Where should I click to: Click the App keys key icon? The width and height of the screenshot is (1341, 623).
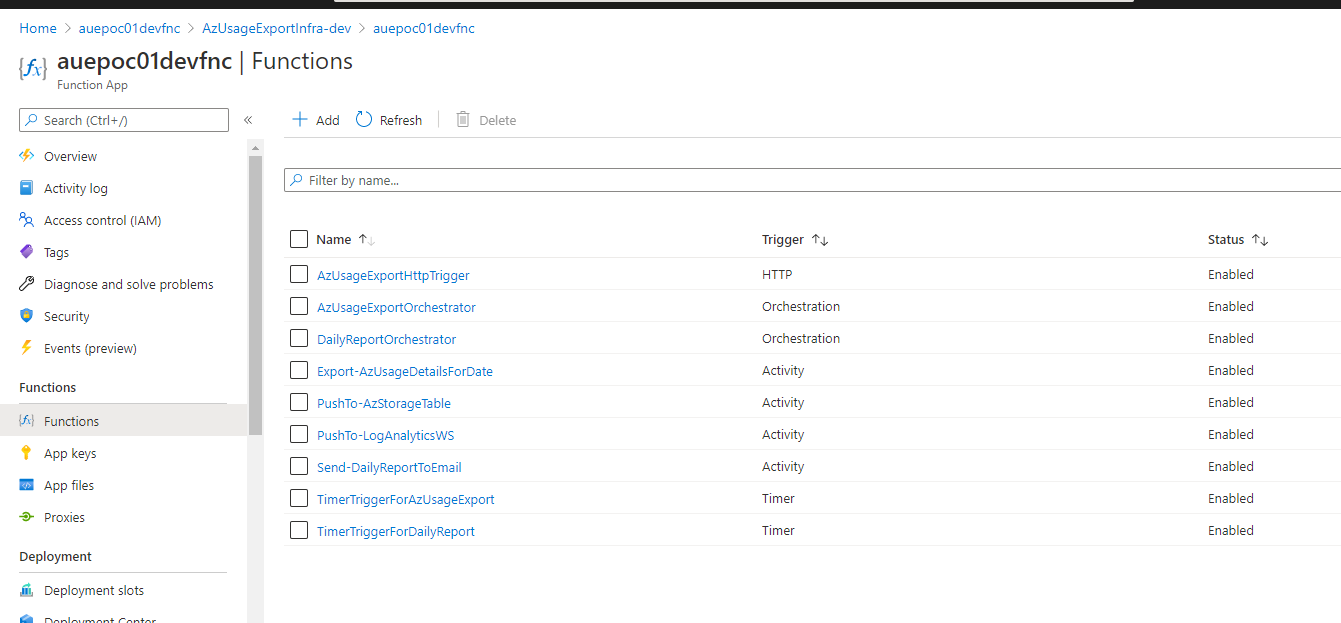pyautogui.click(x=27, y=453)
